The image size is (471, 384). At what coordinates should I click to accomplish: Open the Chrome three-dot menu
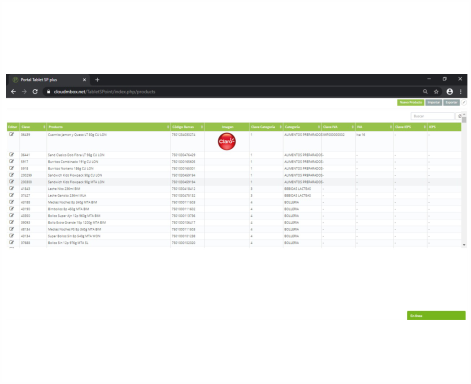(x=461, y=91)
